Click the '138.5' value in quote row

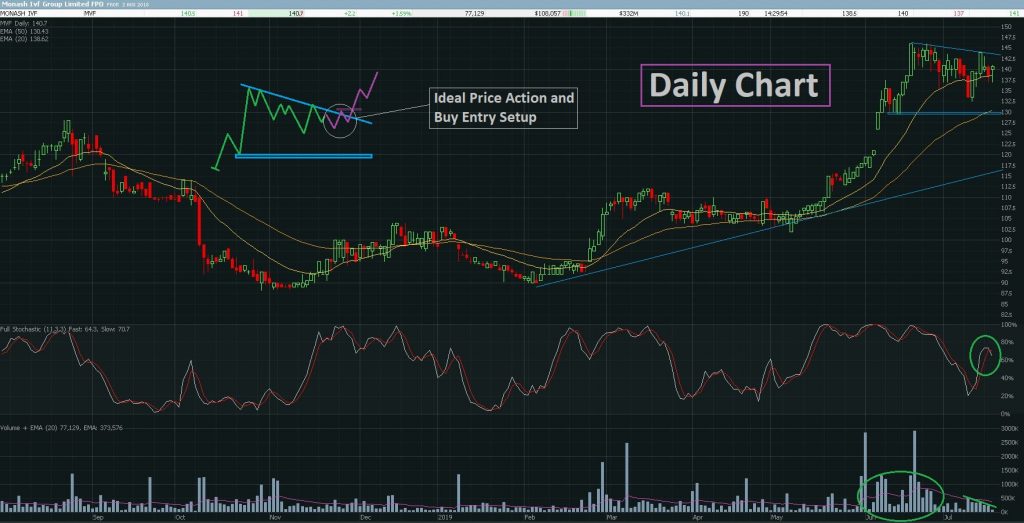click(x=850, y=13)
